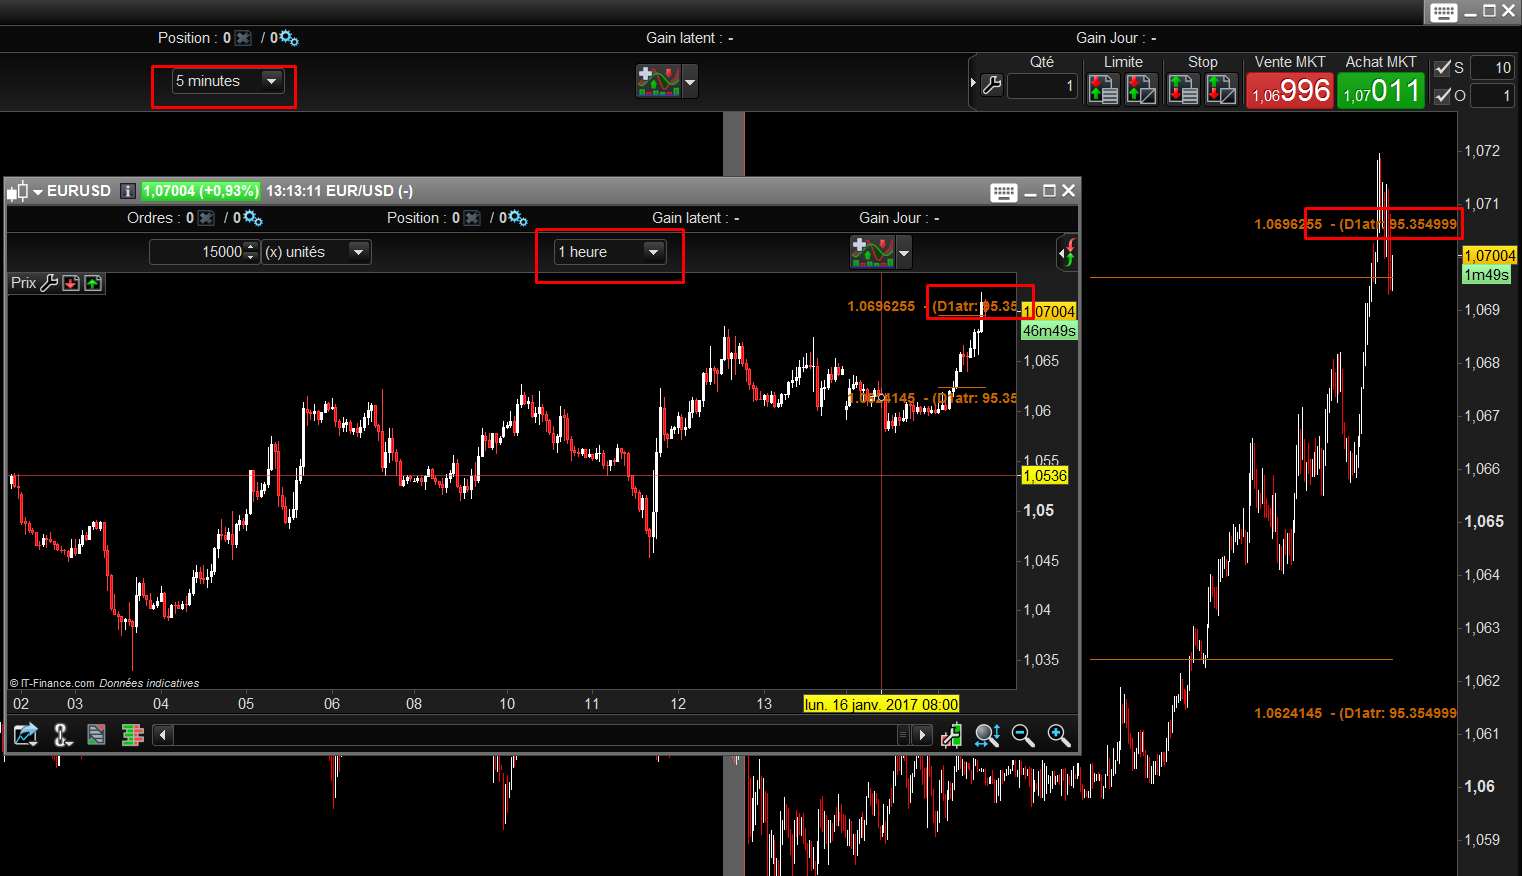Viewport: 1522px width, 876px height.
Task: Increase the 15000 quantity with the up stepper
Action: [x=251, y=246]
